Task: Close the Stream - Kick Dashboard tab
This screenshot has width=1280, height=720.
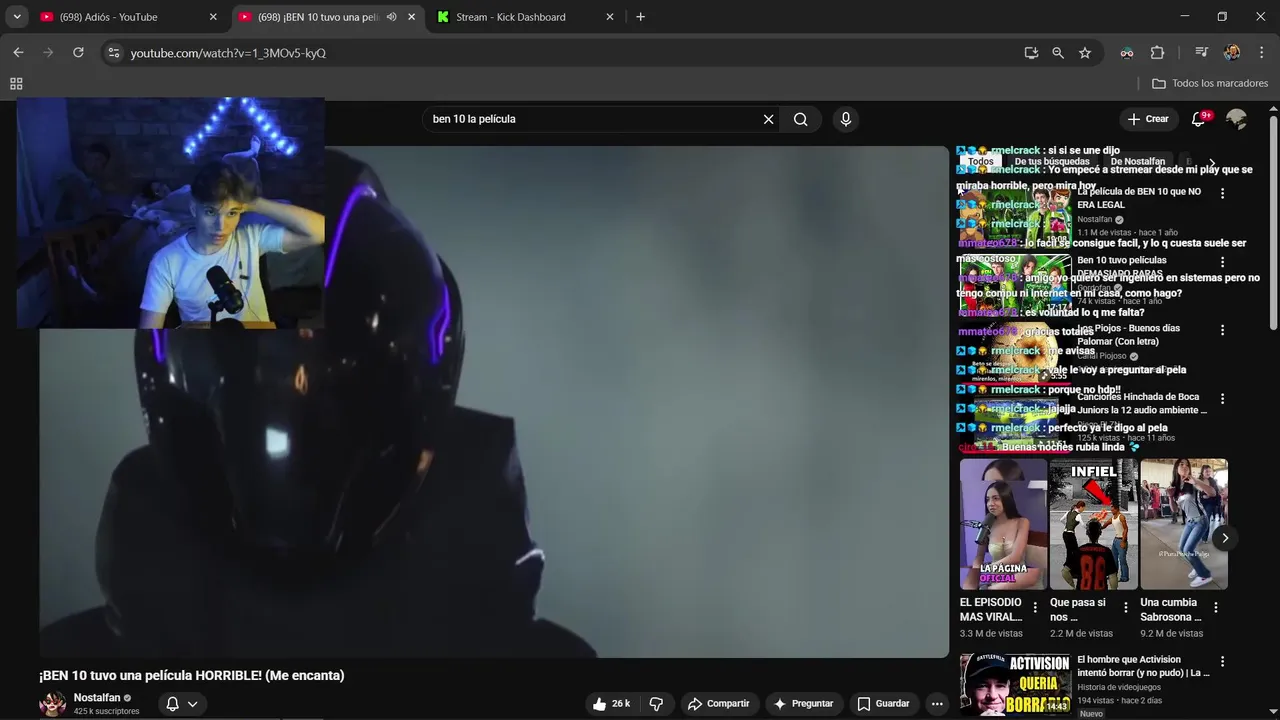Action: (610, 17)
